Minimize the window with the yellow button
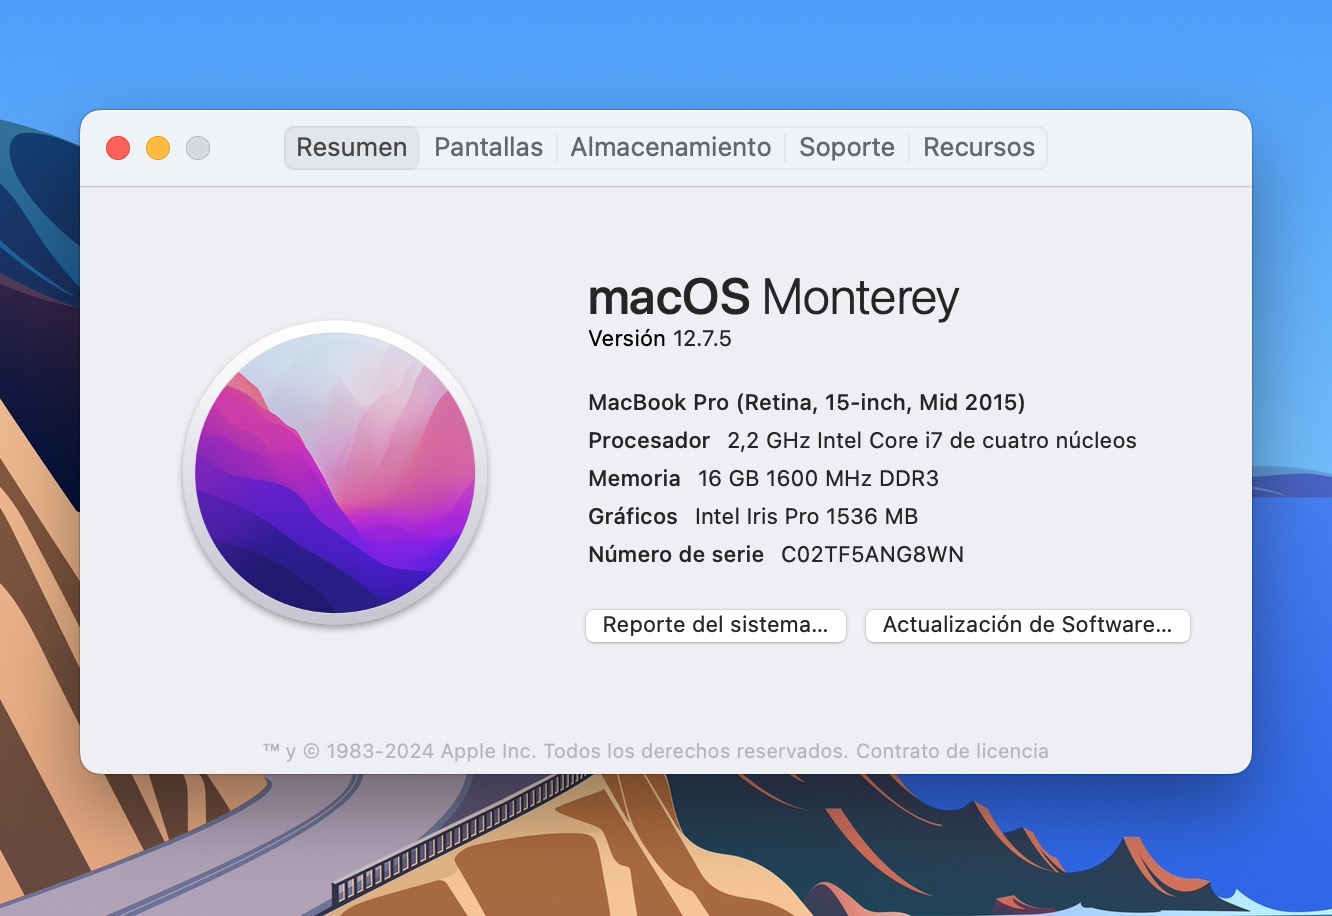 (158, 148)
